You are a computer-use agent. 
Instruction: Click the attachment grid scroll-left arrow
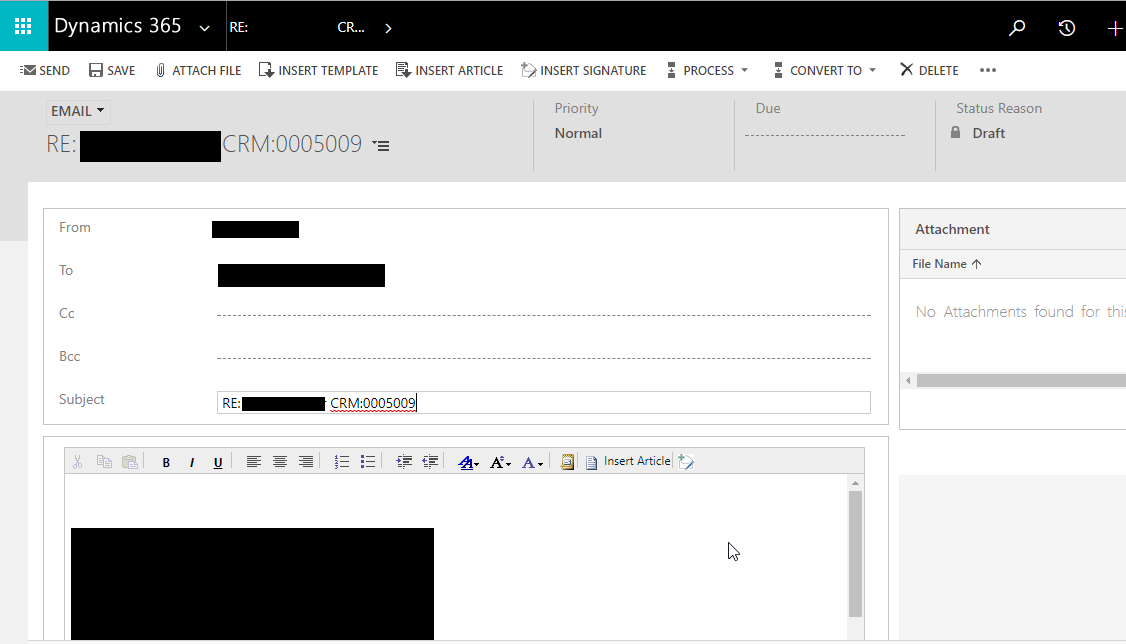click(908, 381)
